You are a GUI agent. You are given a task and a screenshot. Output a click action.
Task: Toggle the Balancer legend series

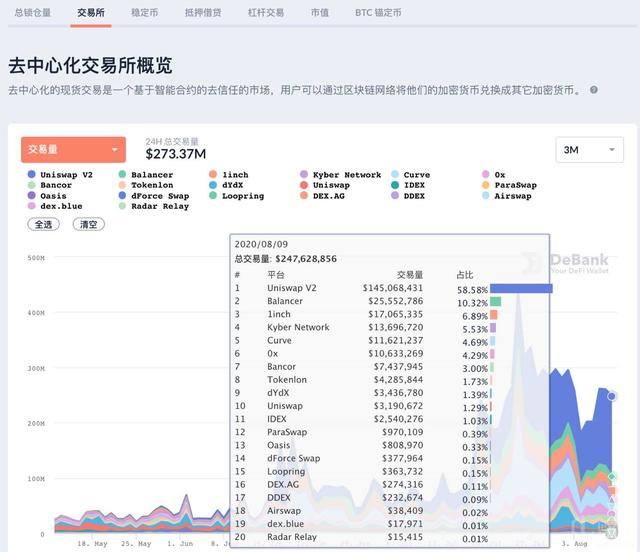[x=146, y=175]
